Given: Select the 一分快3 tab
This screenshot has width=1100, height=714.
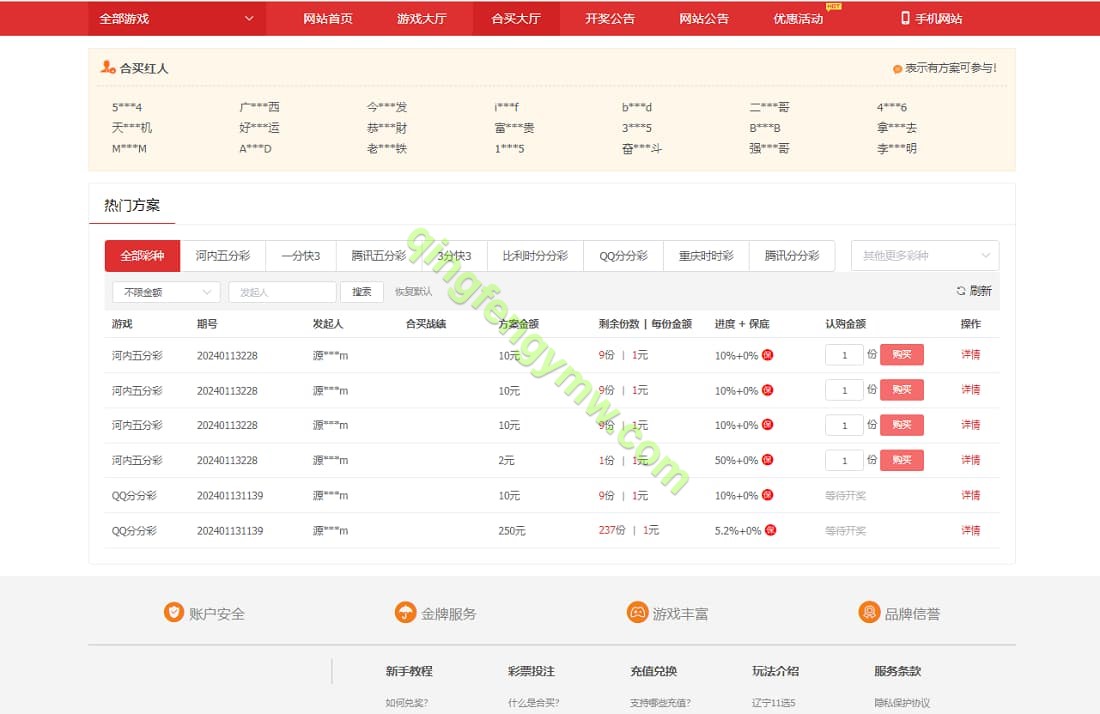Looking at the screenshot, I should pos(301,255).
